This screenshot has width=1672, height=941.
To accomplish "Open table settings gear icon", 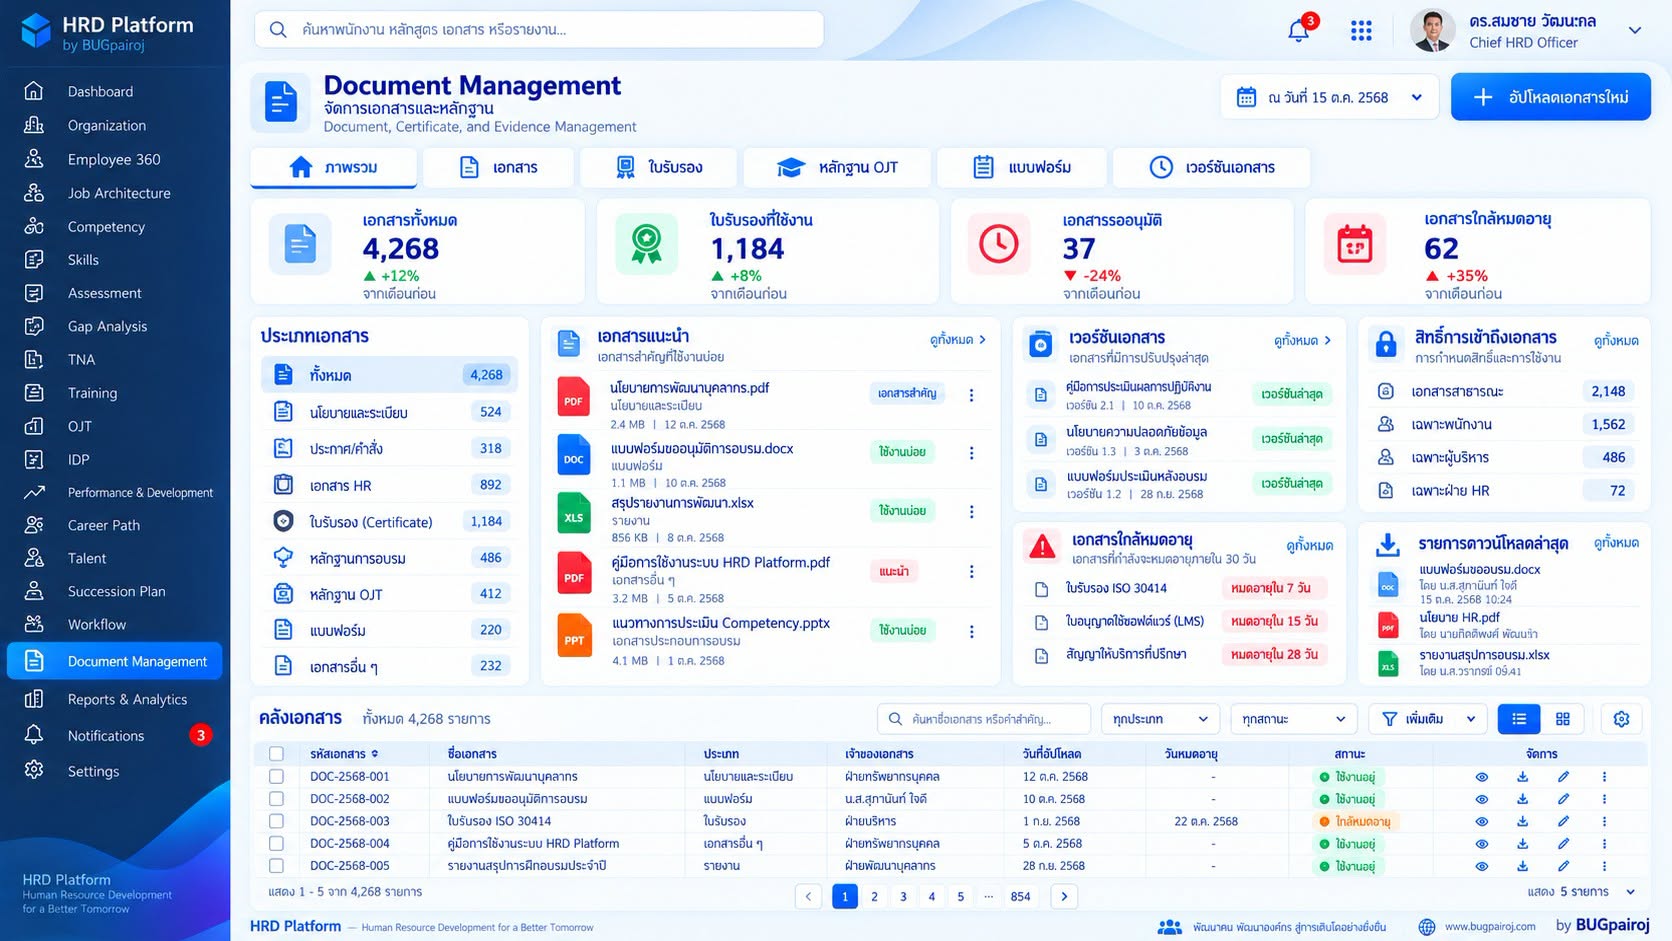I will (x=1621, y=719).
